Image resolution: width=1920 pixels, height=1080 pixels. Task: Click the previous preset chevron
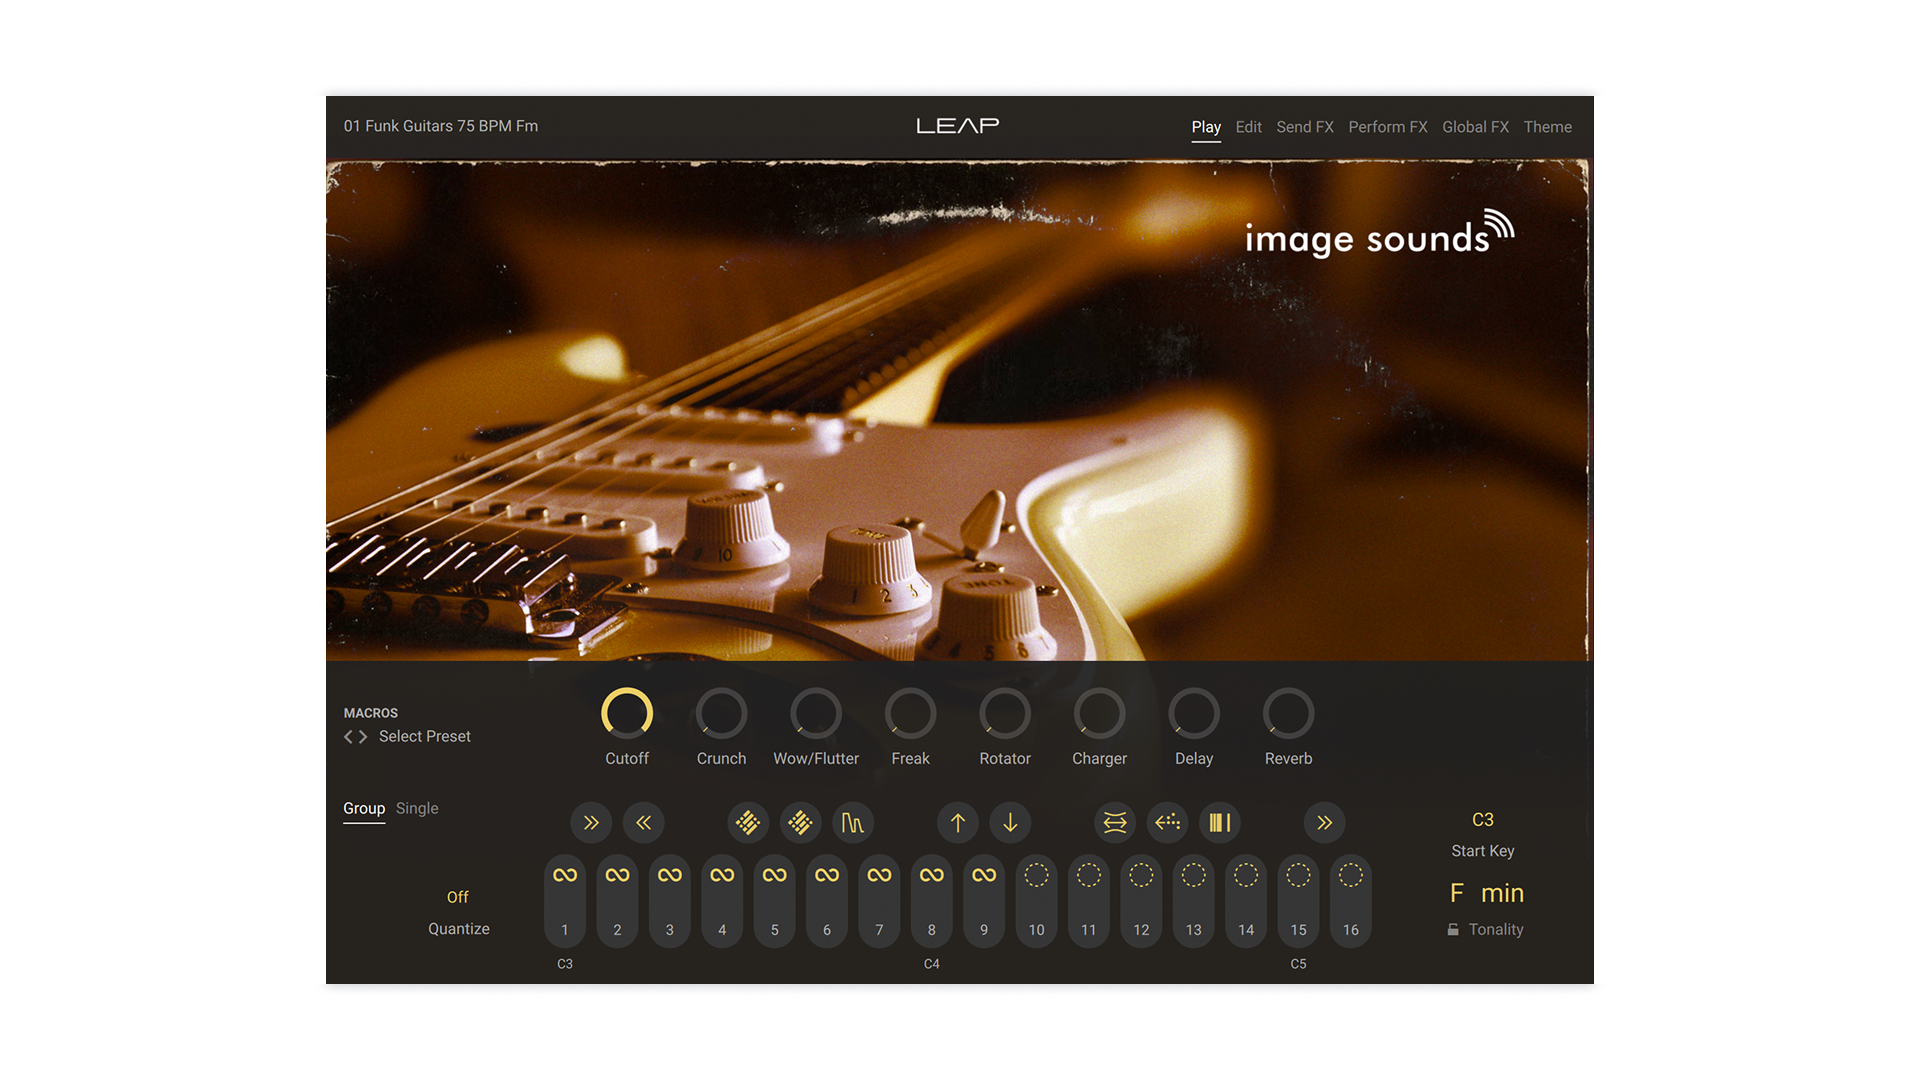[346, 736]
